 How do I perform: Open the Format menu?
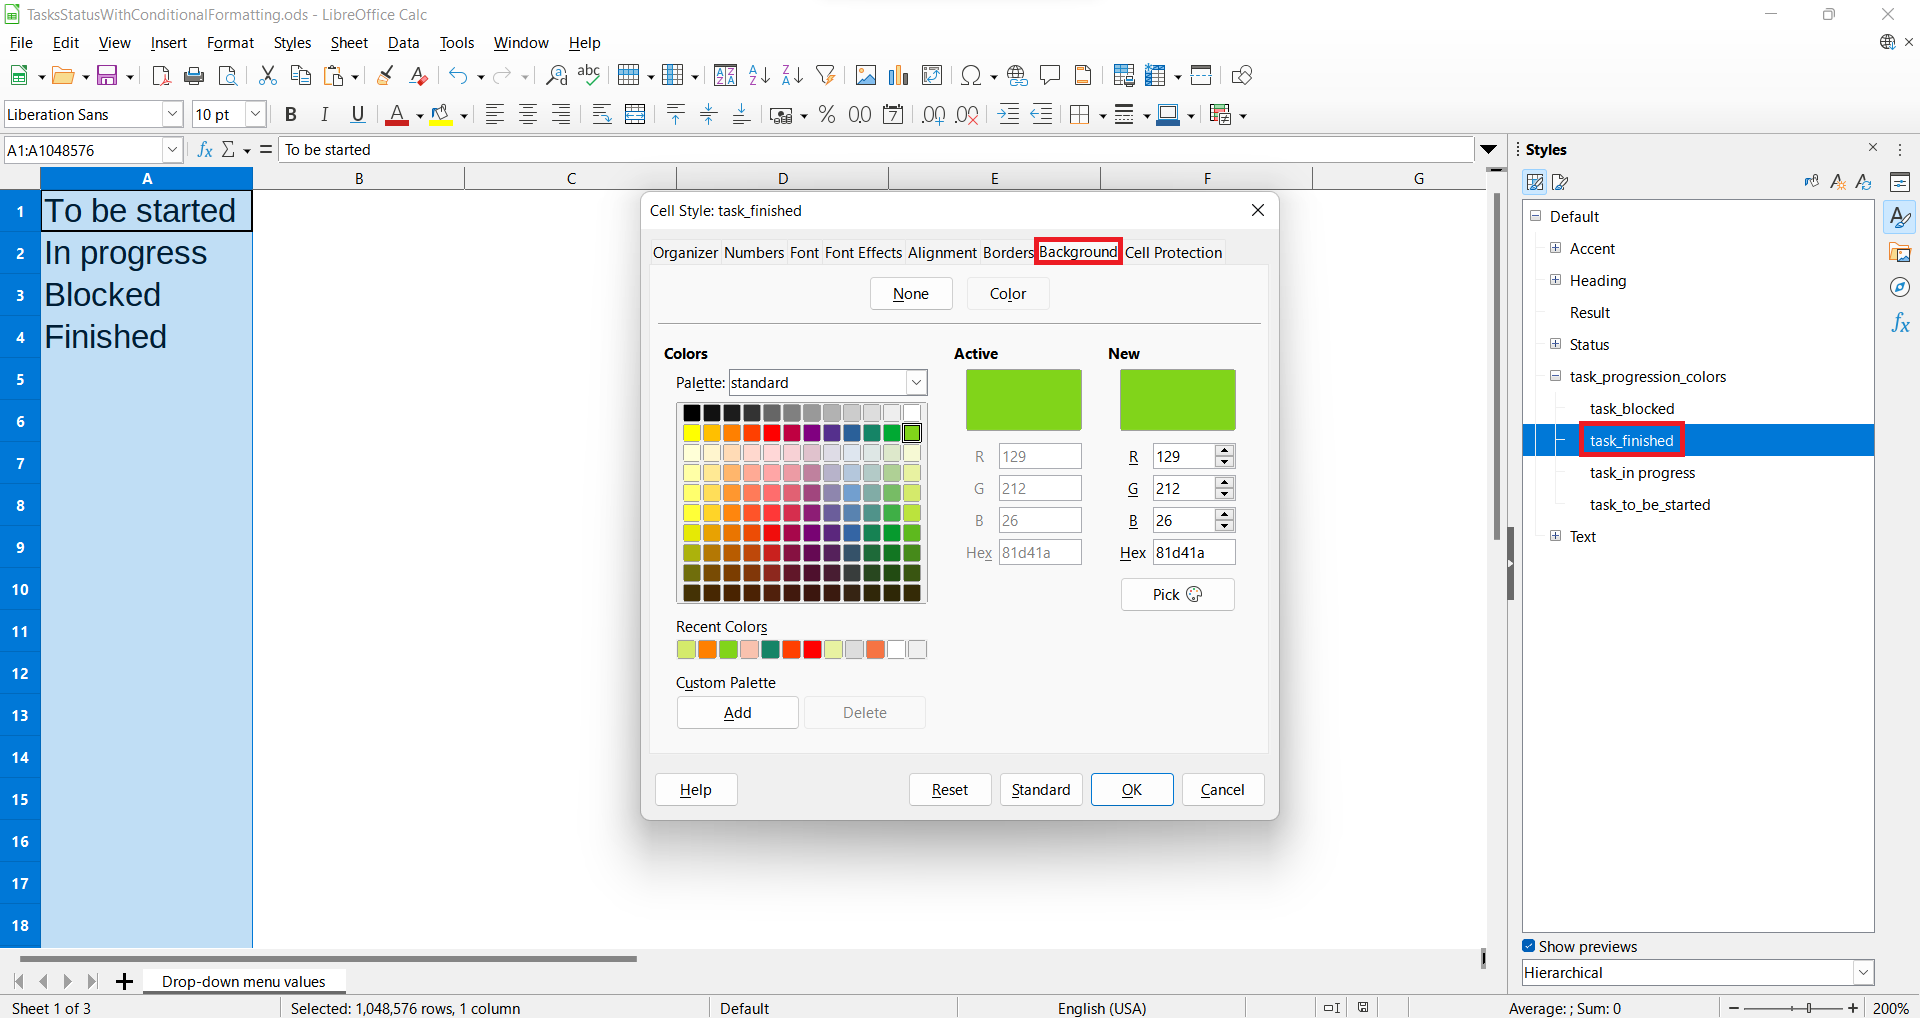click(x=230, y=42)
